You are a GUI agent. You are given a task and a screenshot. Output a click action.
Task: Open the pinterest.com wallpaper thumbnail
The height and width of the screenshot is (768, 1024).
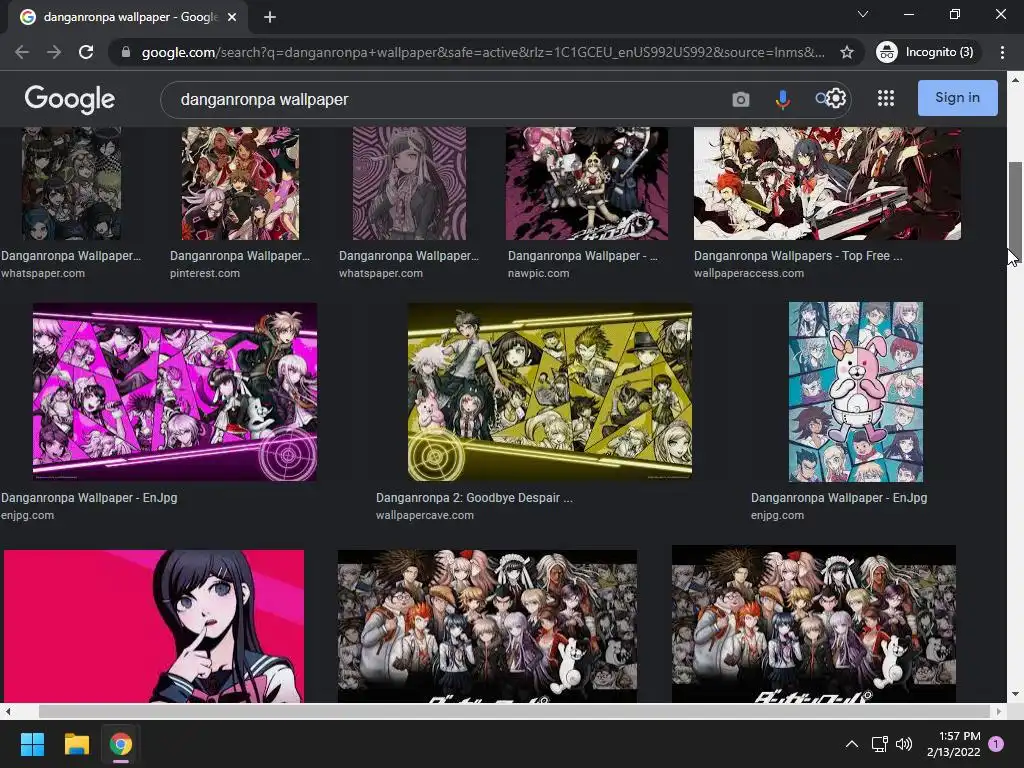click(x=240, y=184)
